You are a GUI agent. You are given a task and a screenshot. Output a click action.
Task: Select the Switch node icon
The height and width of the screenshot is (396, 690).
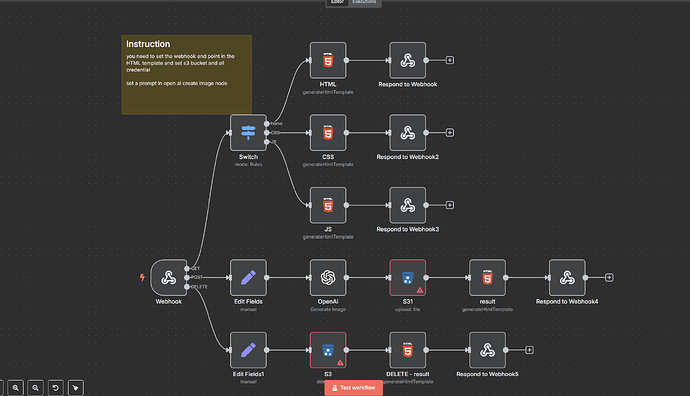[248, 132]
